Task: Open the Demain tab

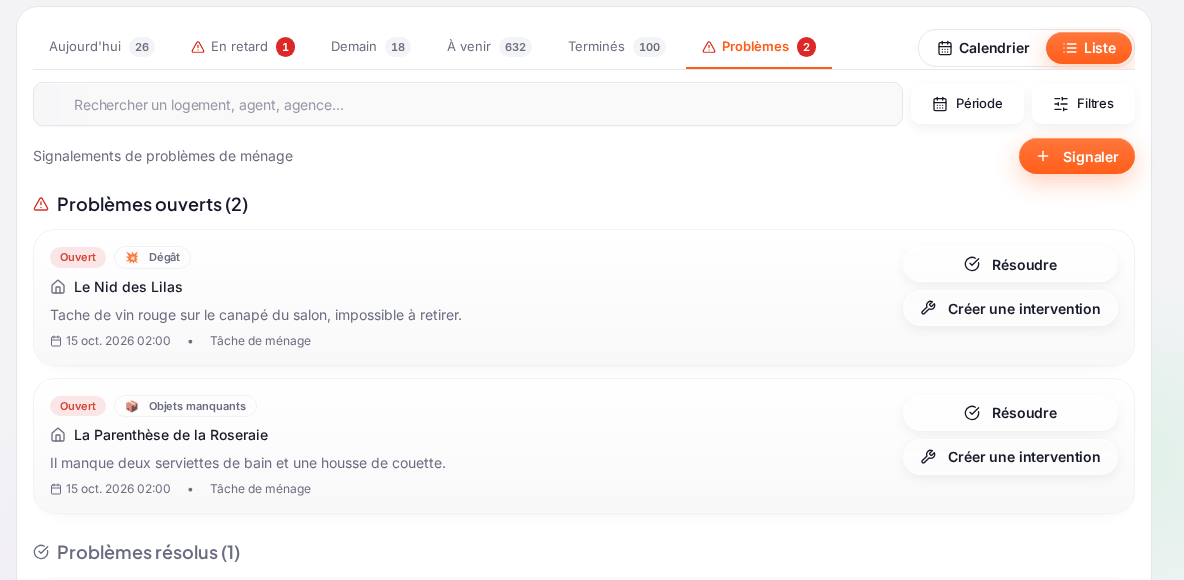Action: coord(370,47)
